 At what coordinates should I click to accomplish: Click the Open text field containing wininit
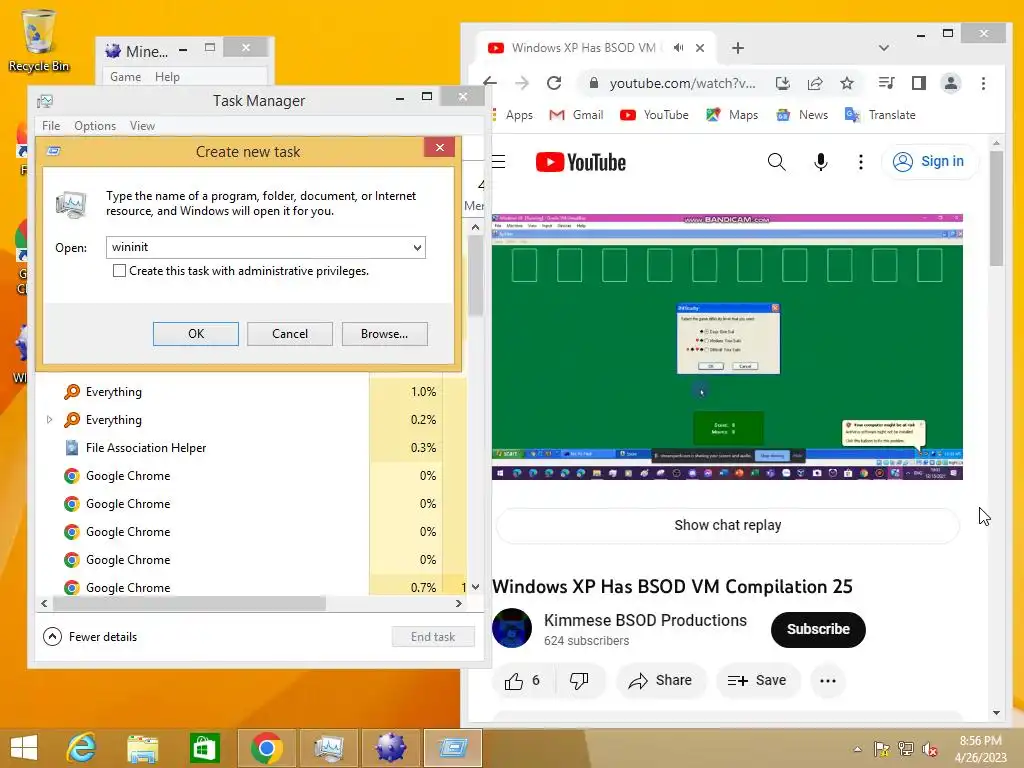pos(258,248)
